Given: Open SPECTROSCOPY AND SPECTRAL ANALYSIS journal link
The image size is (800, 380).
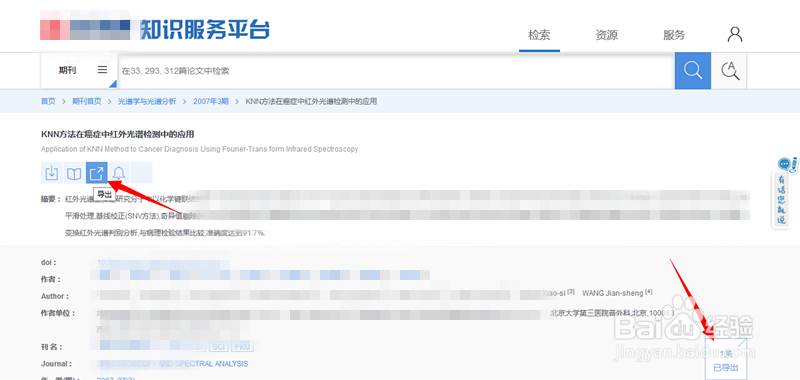Looking at the screenshot, I should click(x=172, y=364).
